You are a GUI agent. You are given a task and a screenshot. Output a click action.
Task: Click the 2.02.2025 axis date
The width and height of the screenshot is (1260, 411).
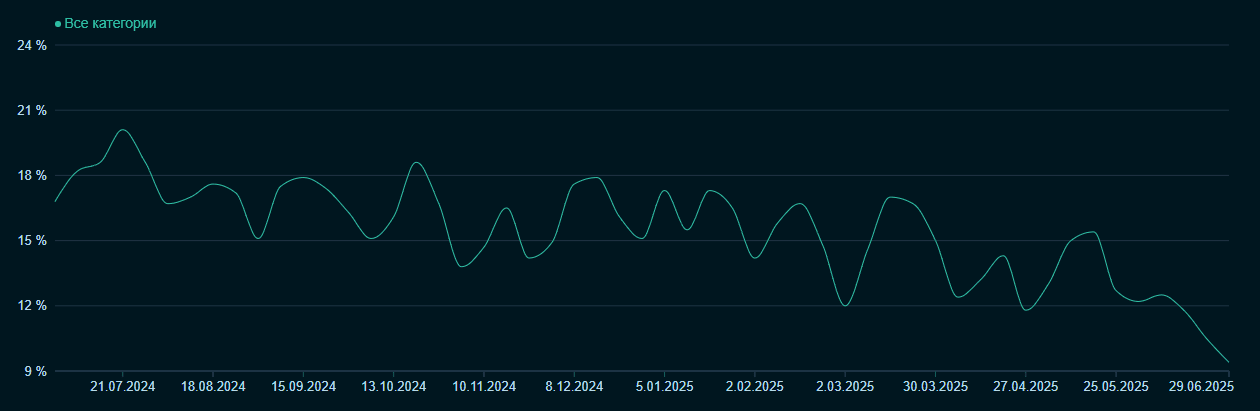(754, 386)
